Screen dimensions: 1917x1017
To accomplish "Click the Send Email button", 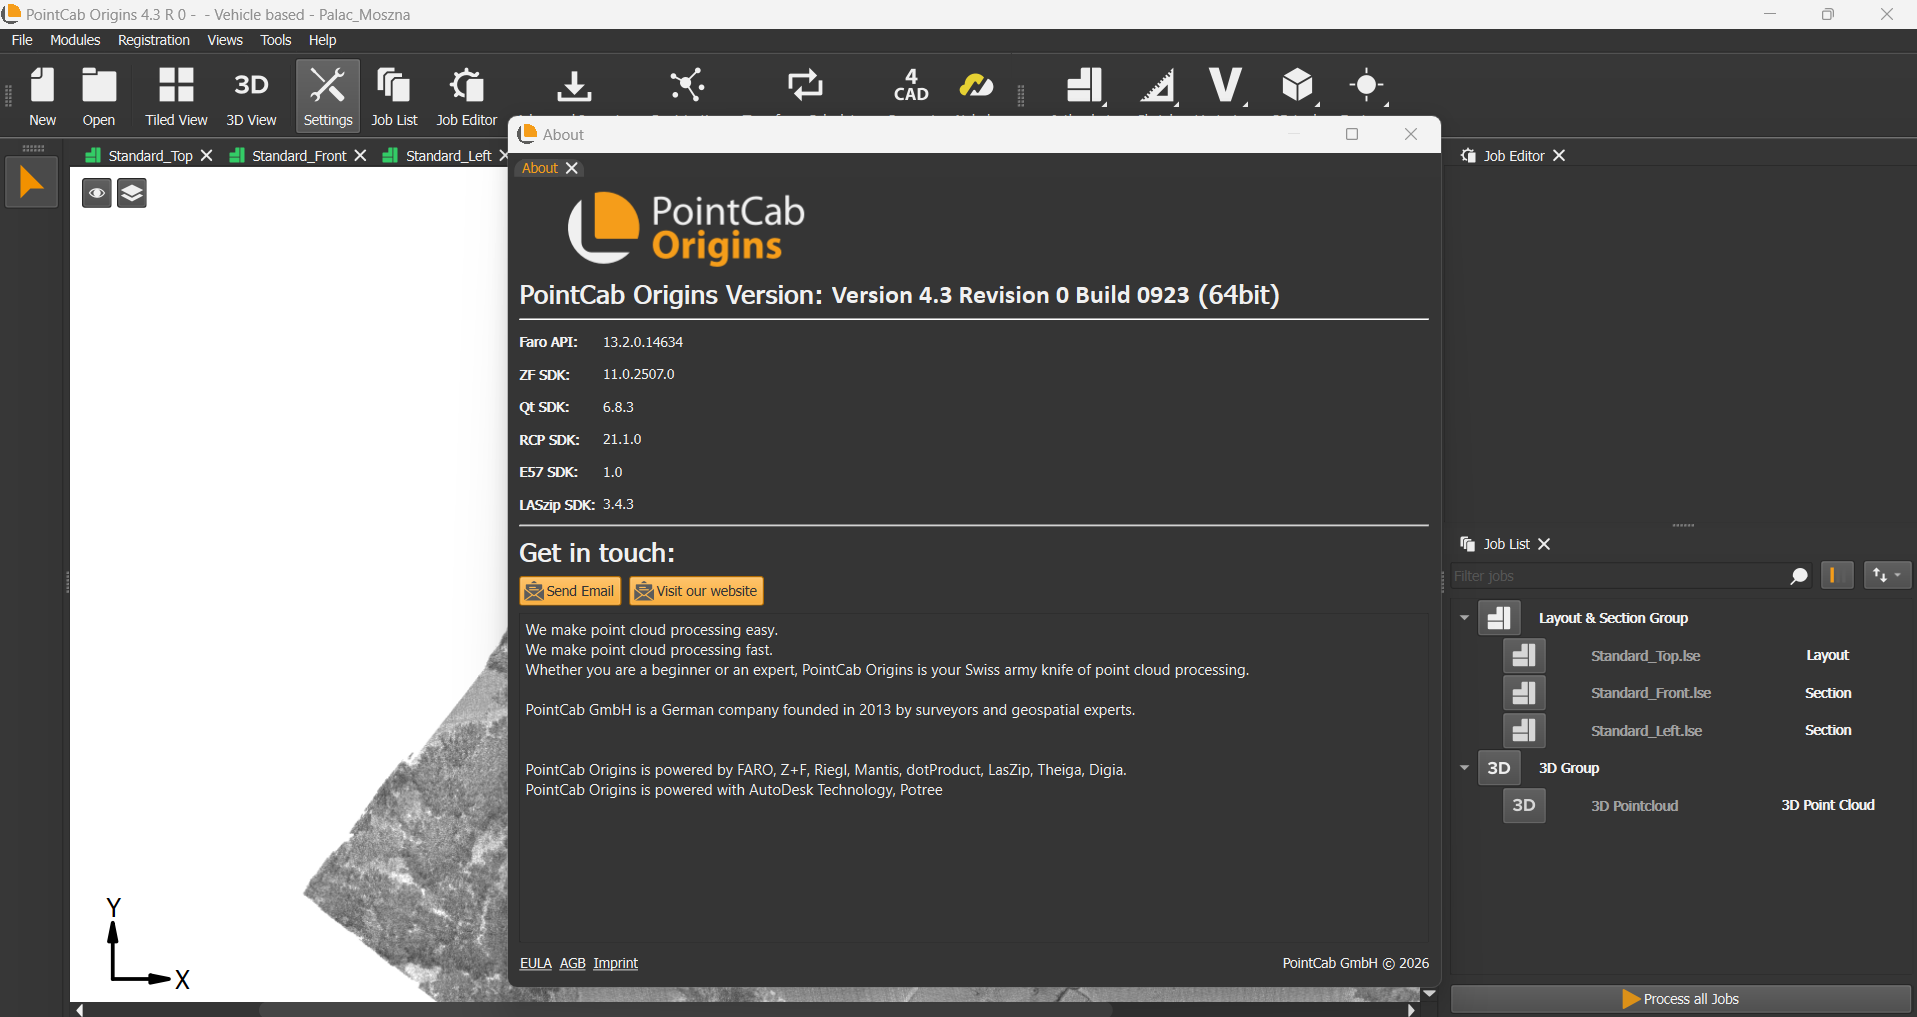I will (570, 591).
